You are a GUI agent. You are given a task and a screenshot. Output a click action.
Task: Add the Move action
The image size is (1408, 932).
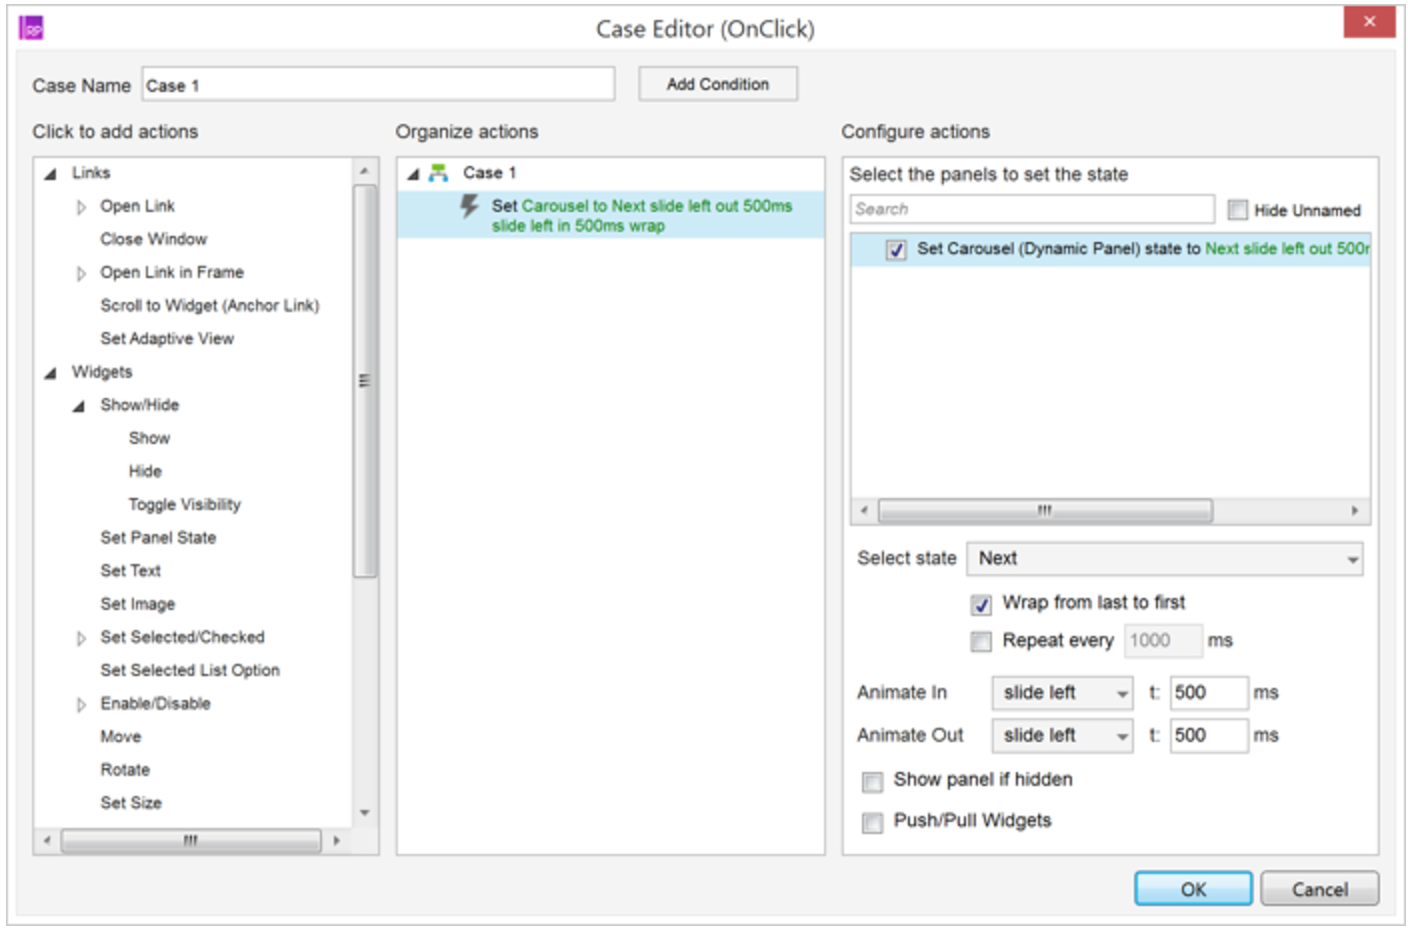click(x=120, y=737)
